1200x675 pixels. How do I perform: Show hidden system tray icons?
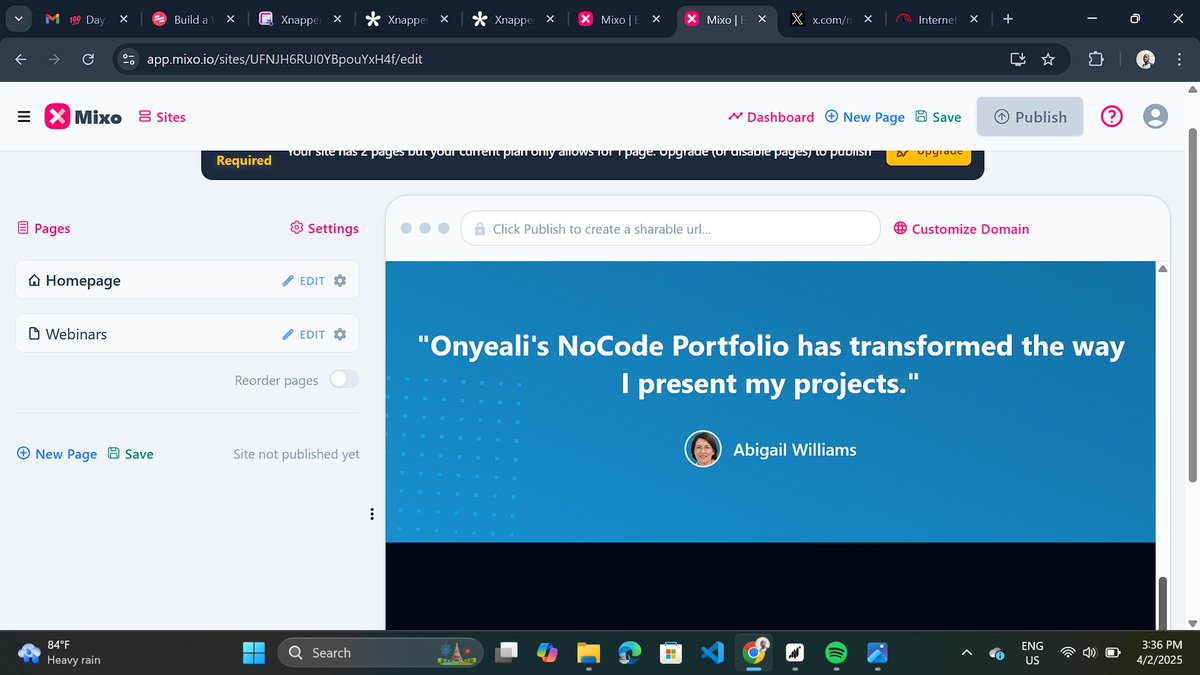point(966,652)
